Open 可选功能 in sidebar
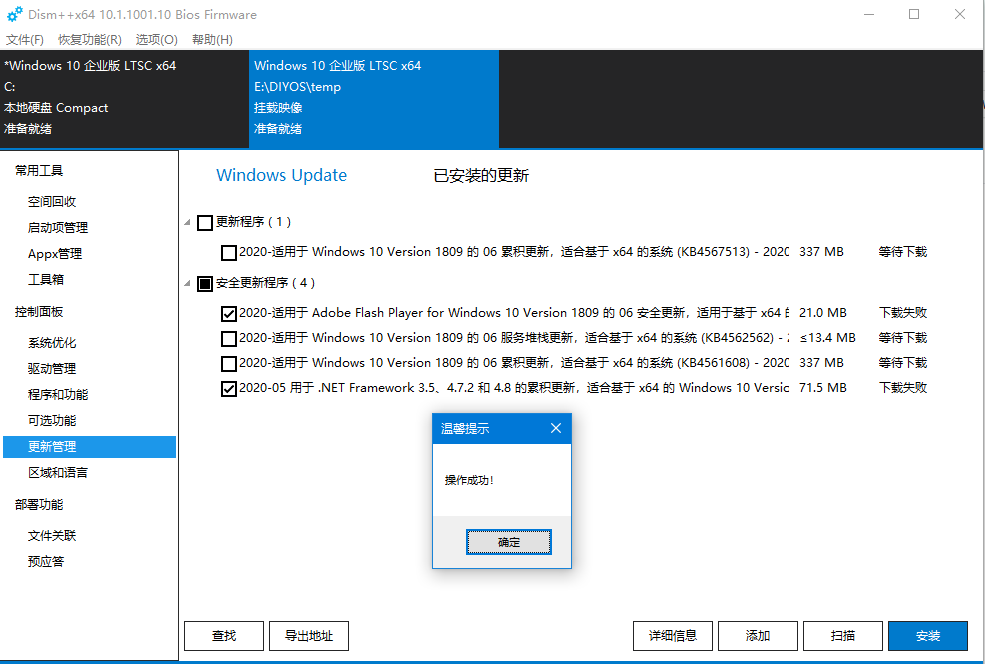Image resolution: width=985 pixels, height=664 pixels. 52,420
